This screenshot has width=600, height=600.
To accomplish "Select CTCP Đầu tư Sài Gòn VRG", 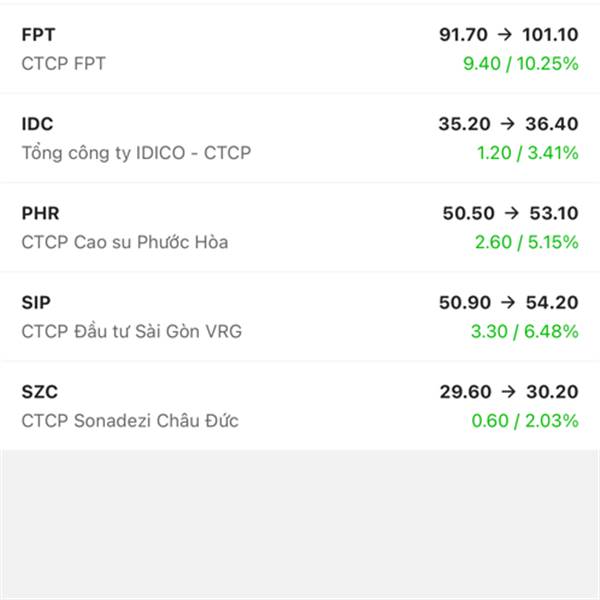I will (x=132, y=331).
